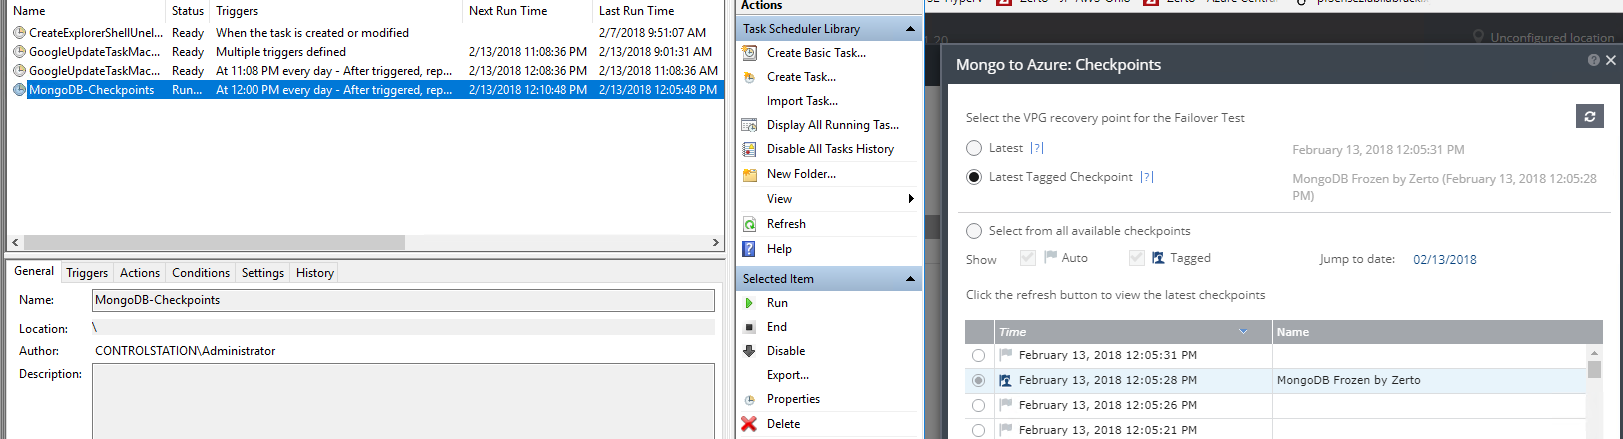Click the End task stop icon

click(749, 327)
